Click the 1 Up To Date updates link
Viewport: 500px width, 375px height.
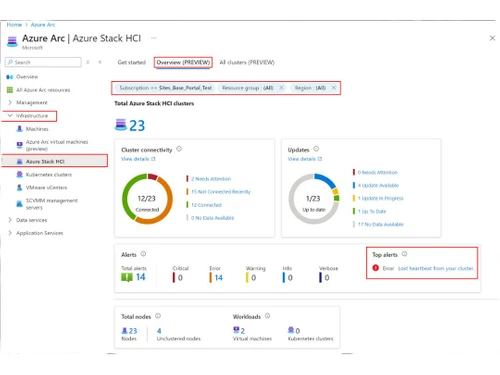point(372,211)
